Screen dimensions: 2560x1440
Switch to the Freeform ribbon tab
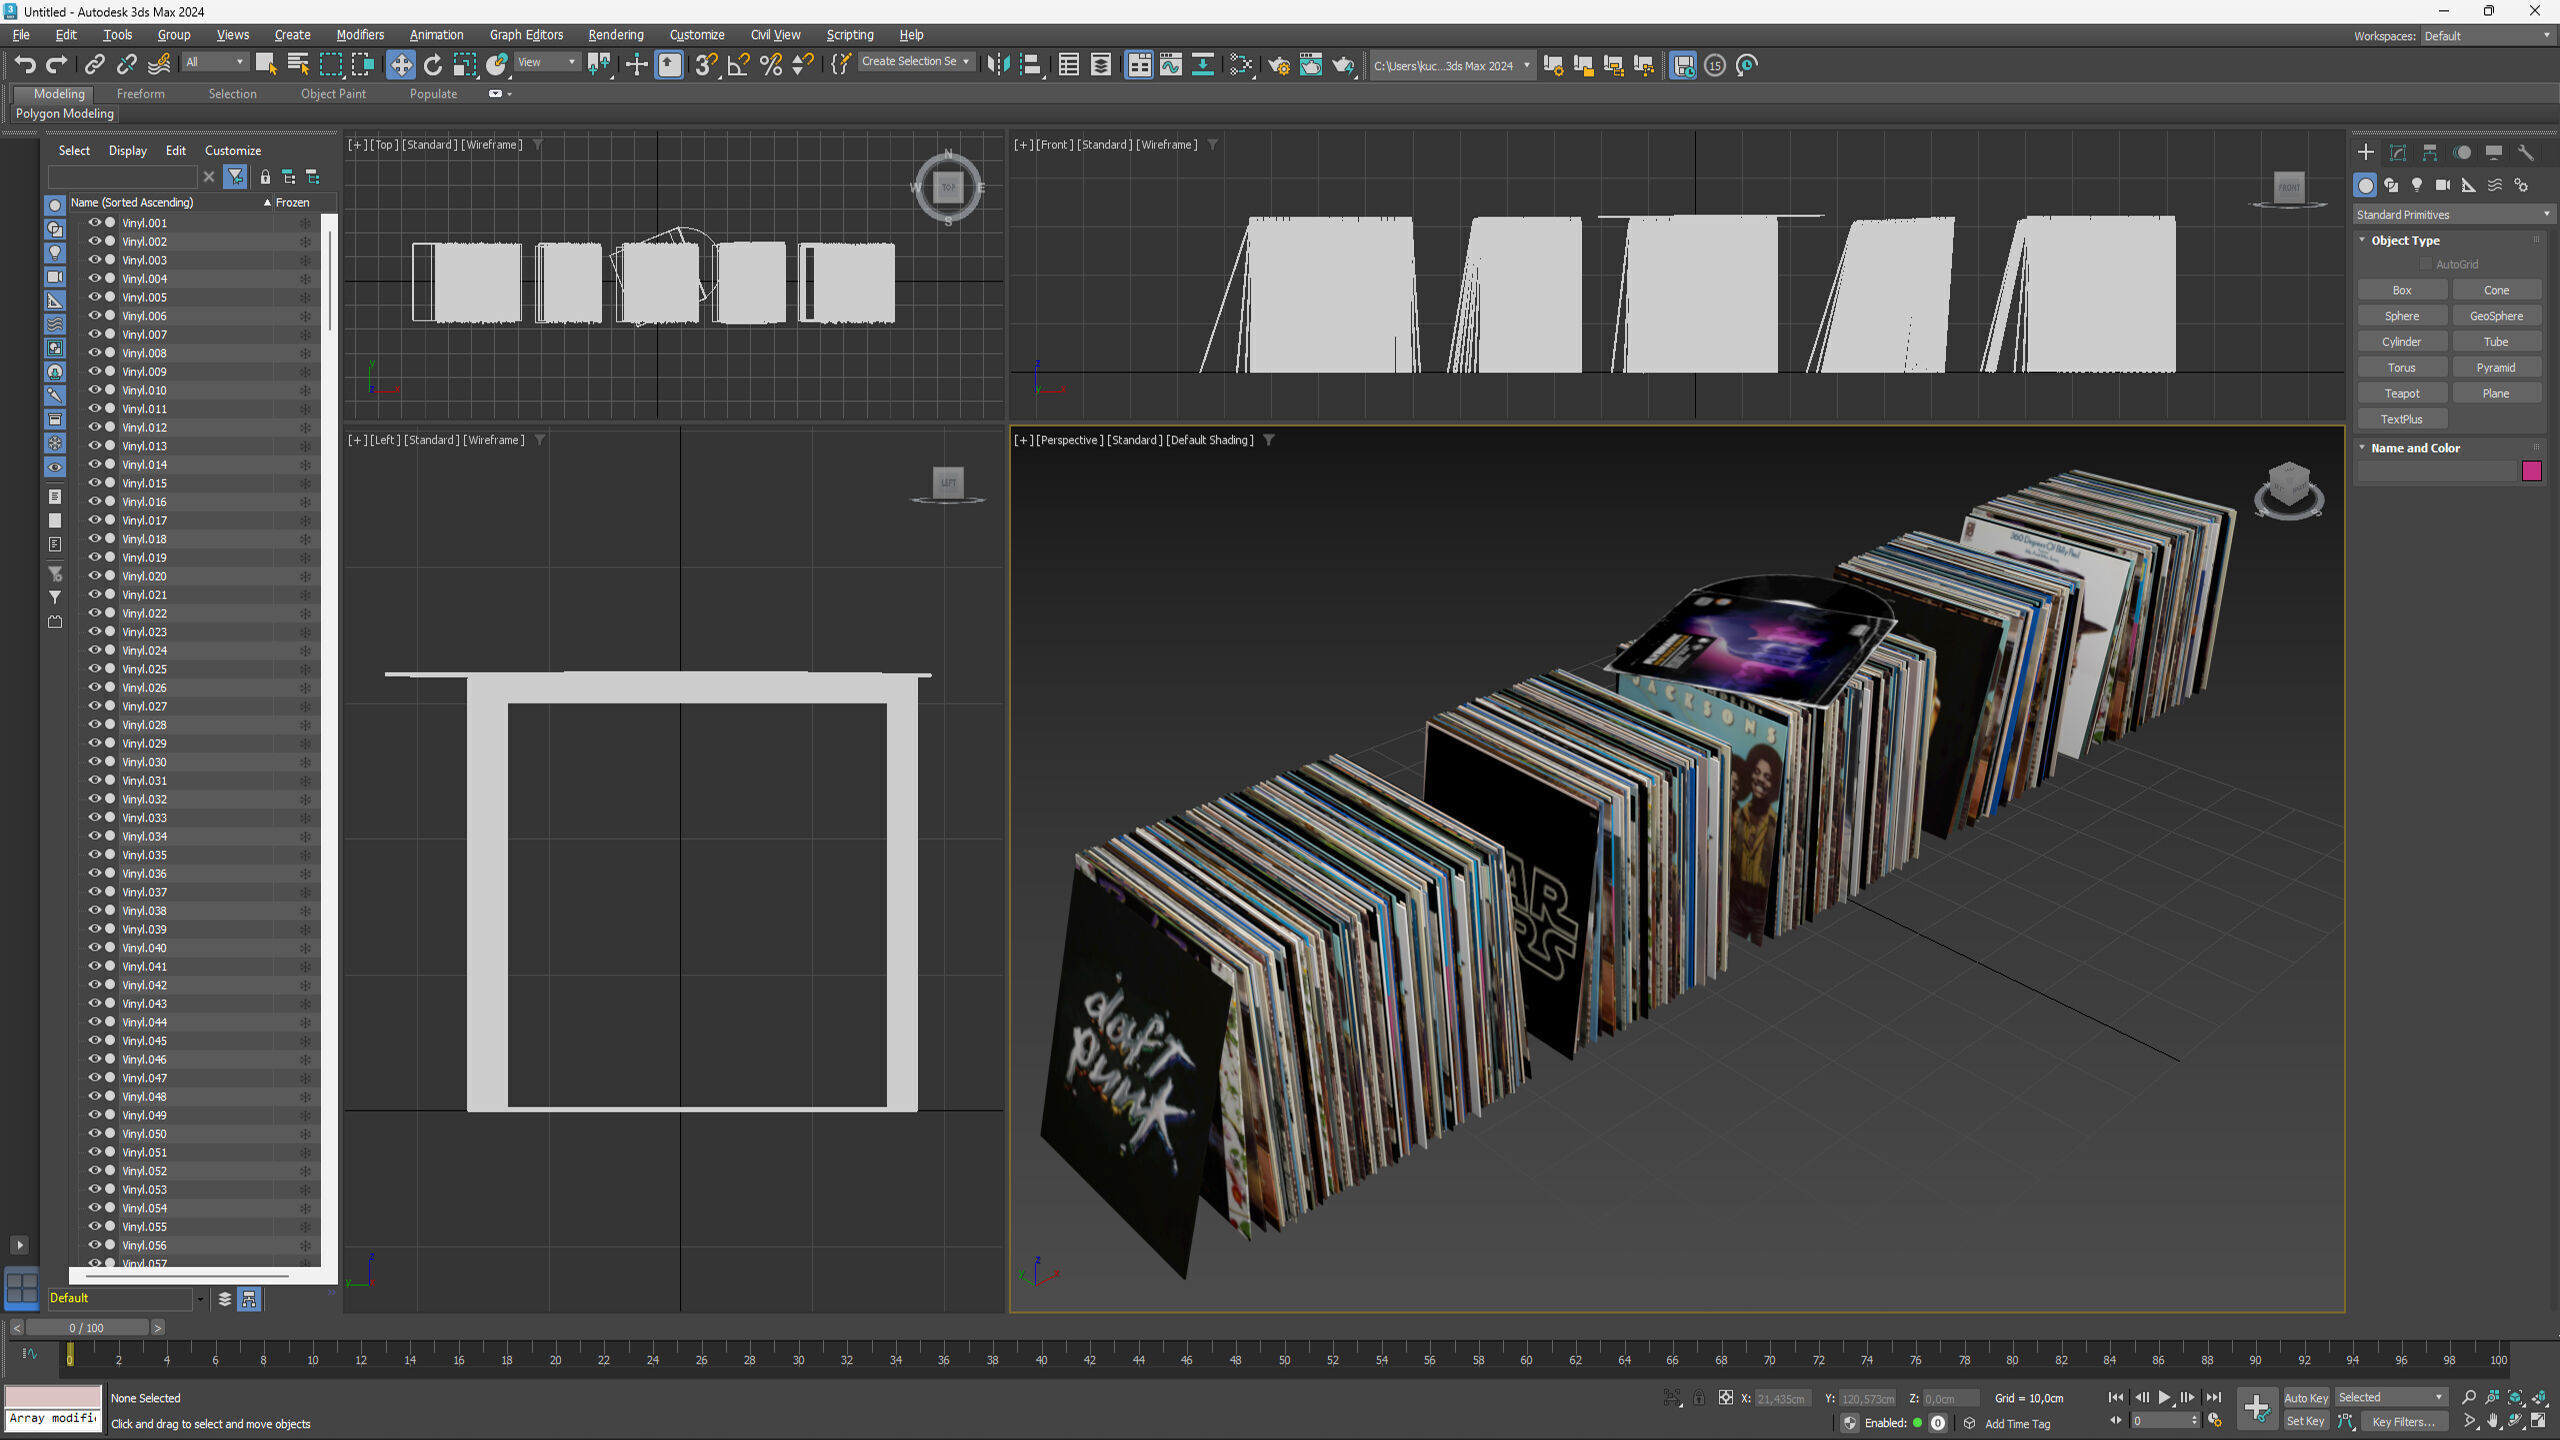click(x=141, y=94)
